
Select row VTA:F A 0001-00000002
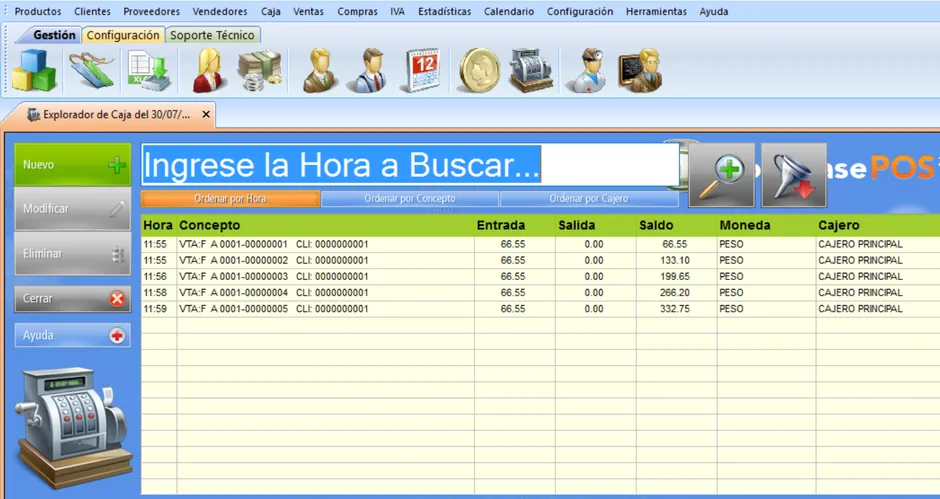pos(540,260)
